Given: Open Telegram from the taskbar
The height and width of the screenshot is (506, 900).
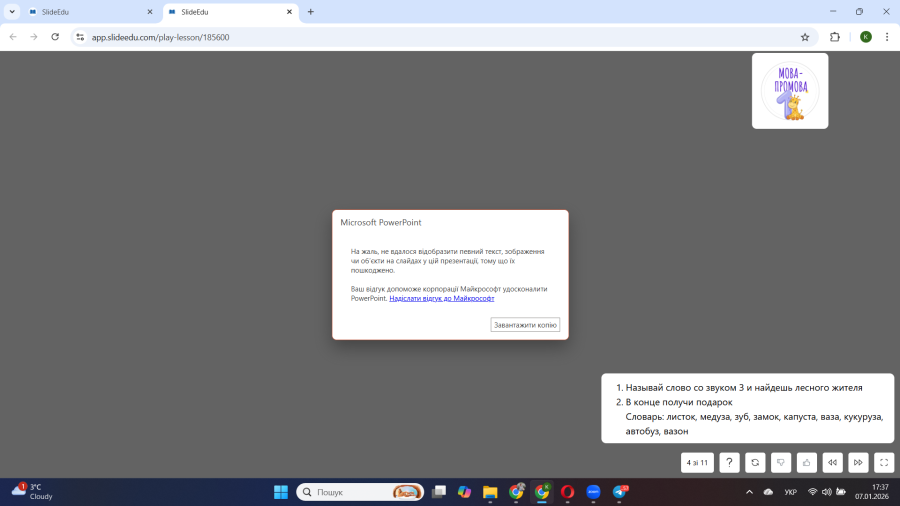Looking at the screenshot, I should pyautogui.click(x=620, y=492).
